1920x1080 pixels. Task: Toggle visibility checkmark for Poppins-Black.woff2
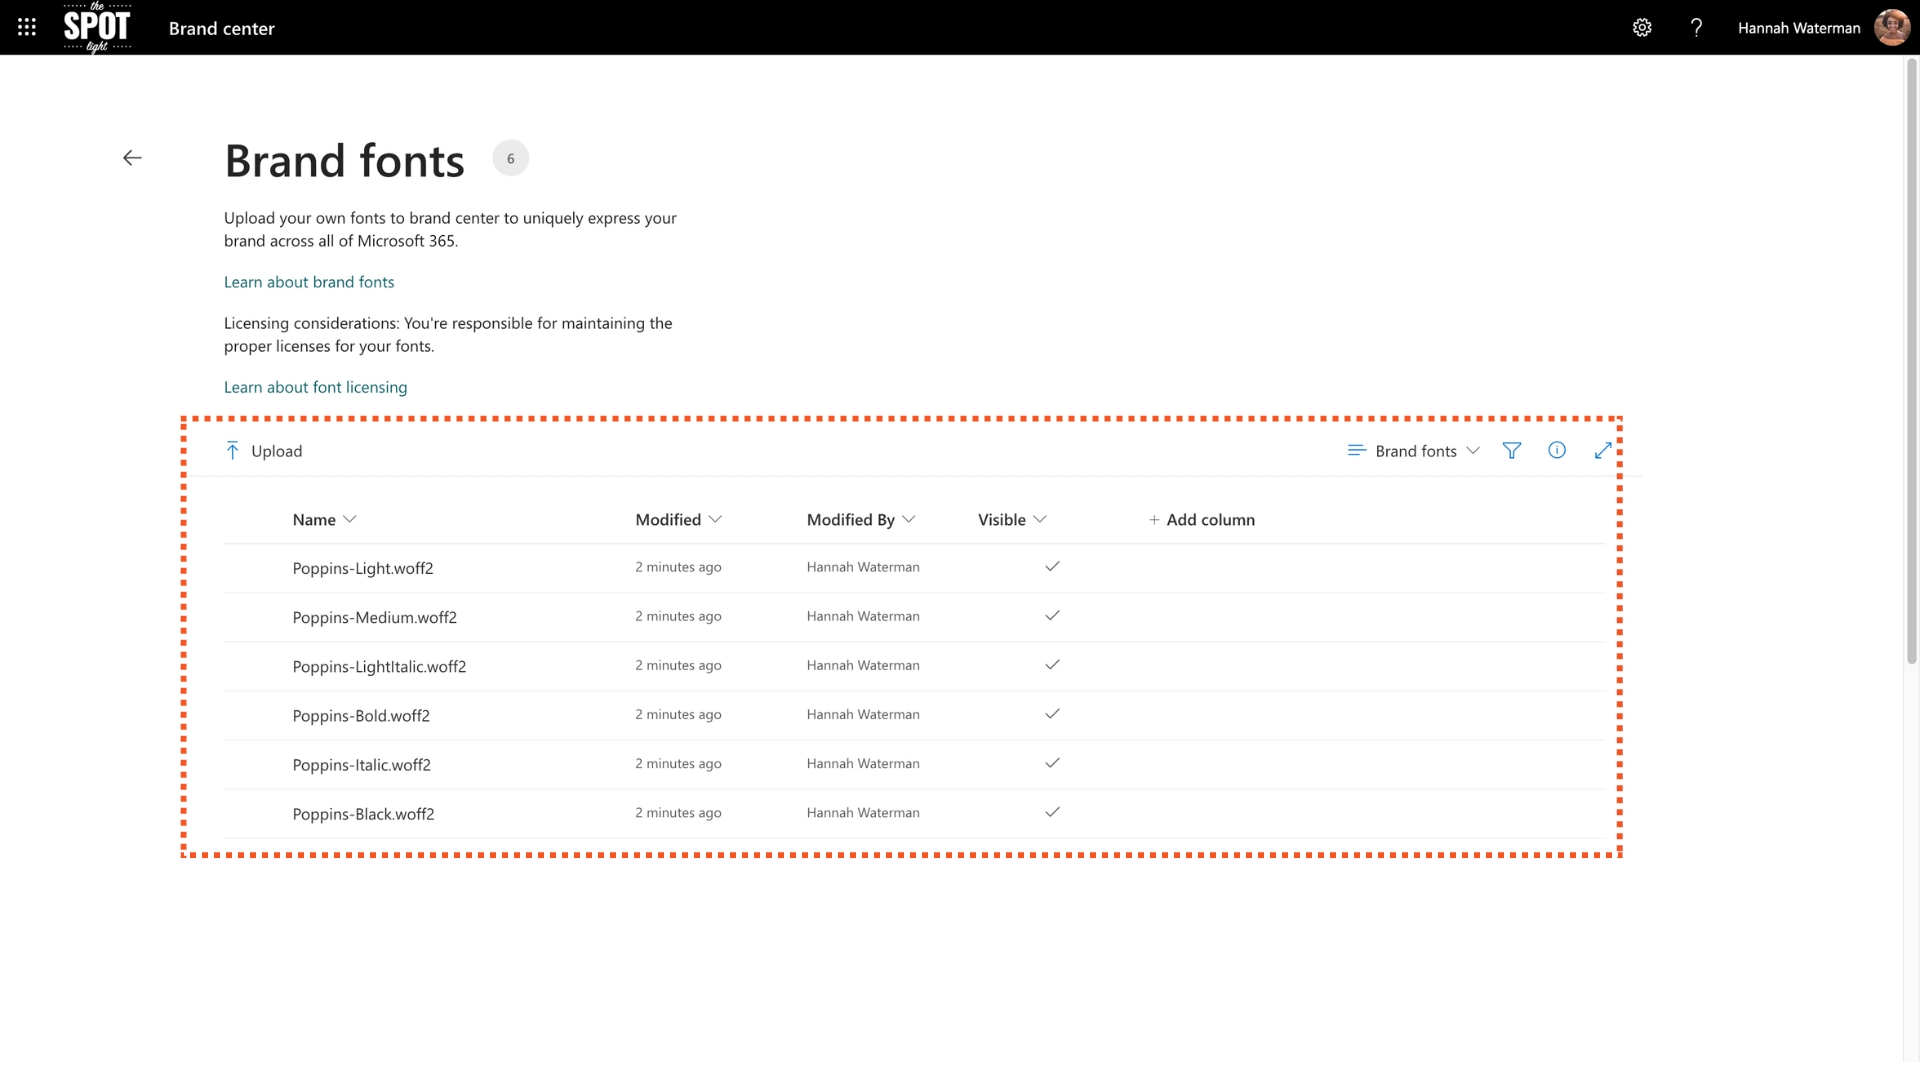(x=1053, y=813)
